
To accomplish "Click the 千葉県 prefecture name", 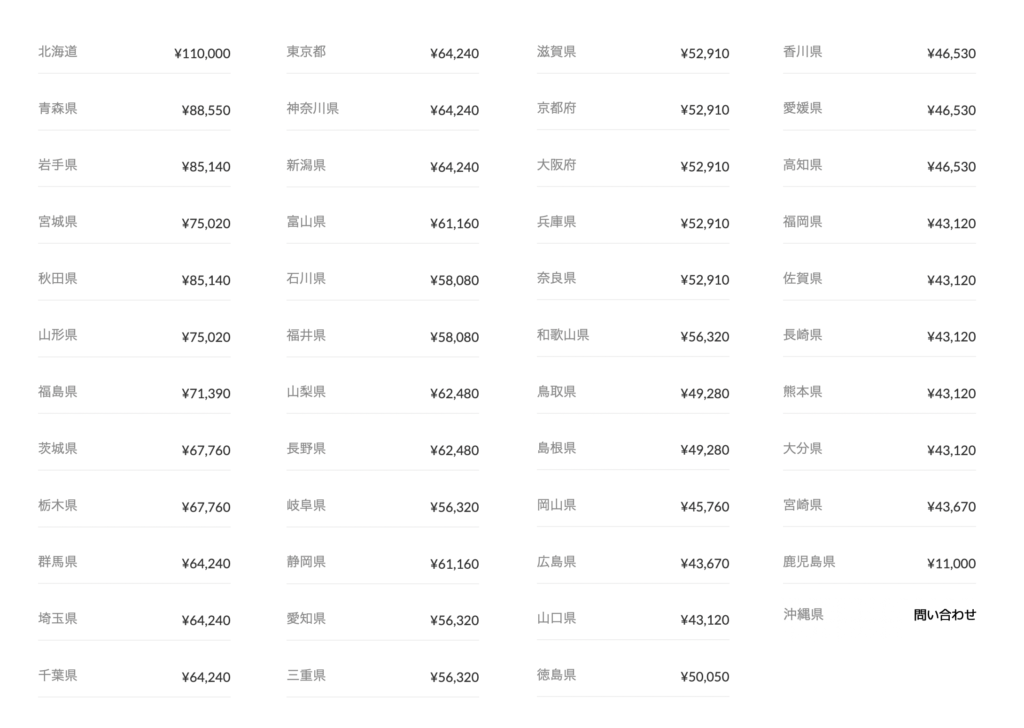I will click(x=57, y=675).
